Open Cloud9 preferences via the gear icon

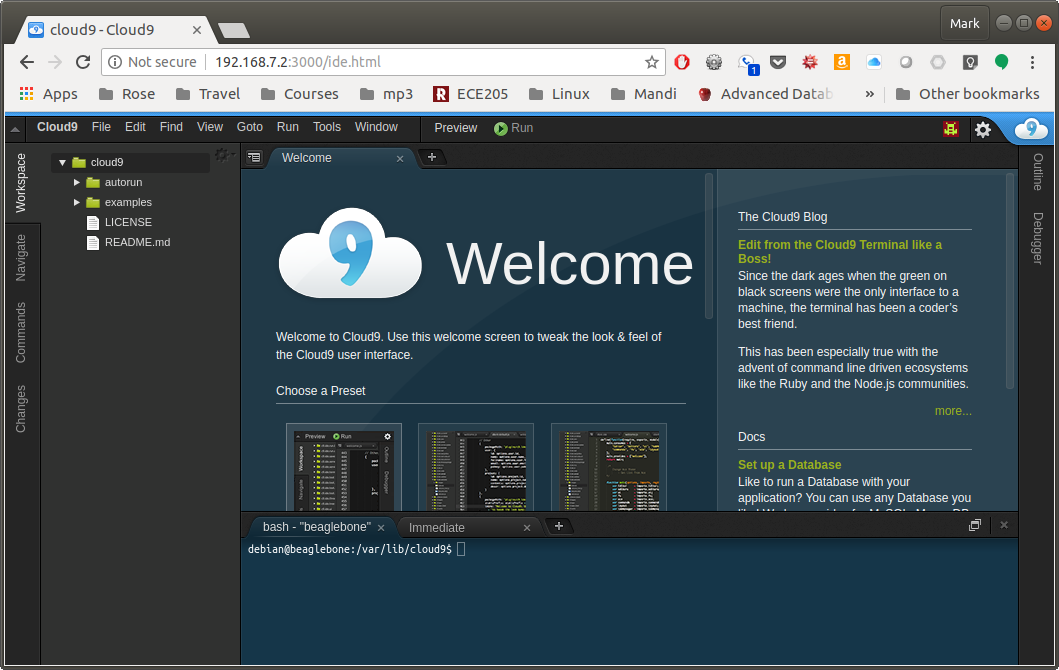tap(983, 128)
